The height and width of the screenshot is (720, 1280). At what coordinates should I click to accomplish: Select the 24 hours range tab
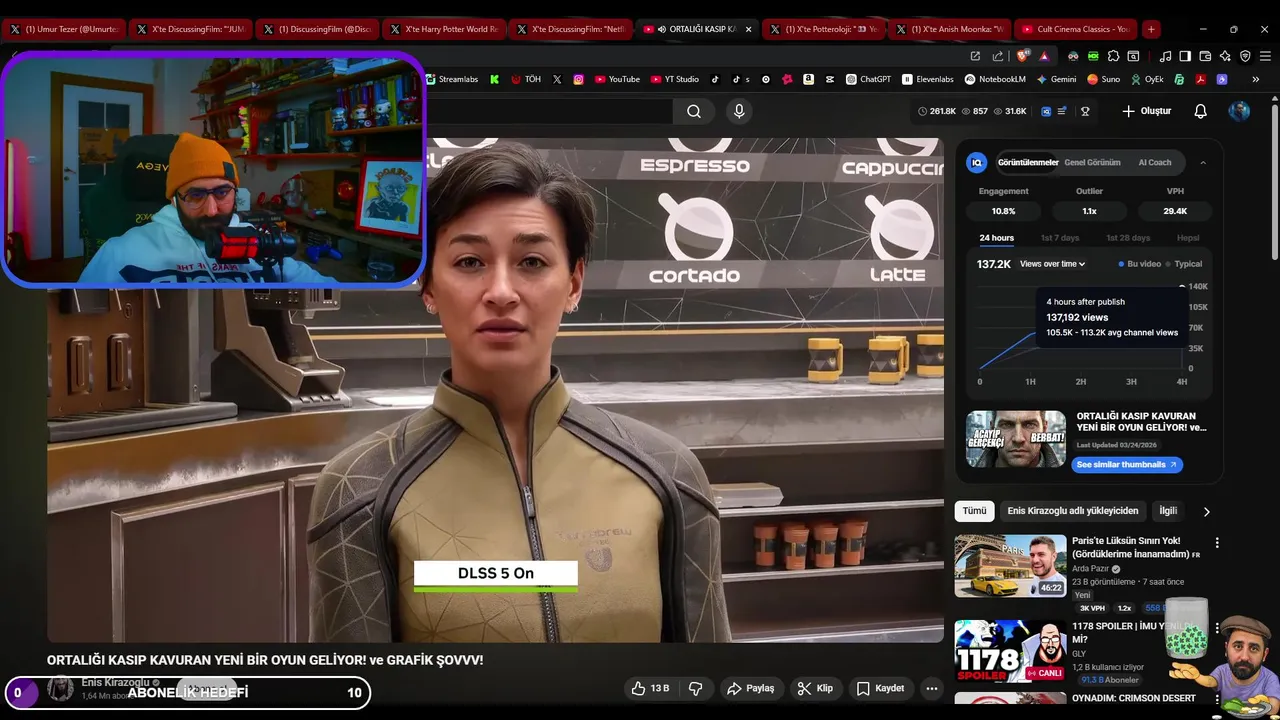[x=996, y=238]
